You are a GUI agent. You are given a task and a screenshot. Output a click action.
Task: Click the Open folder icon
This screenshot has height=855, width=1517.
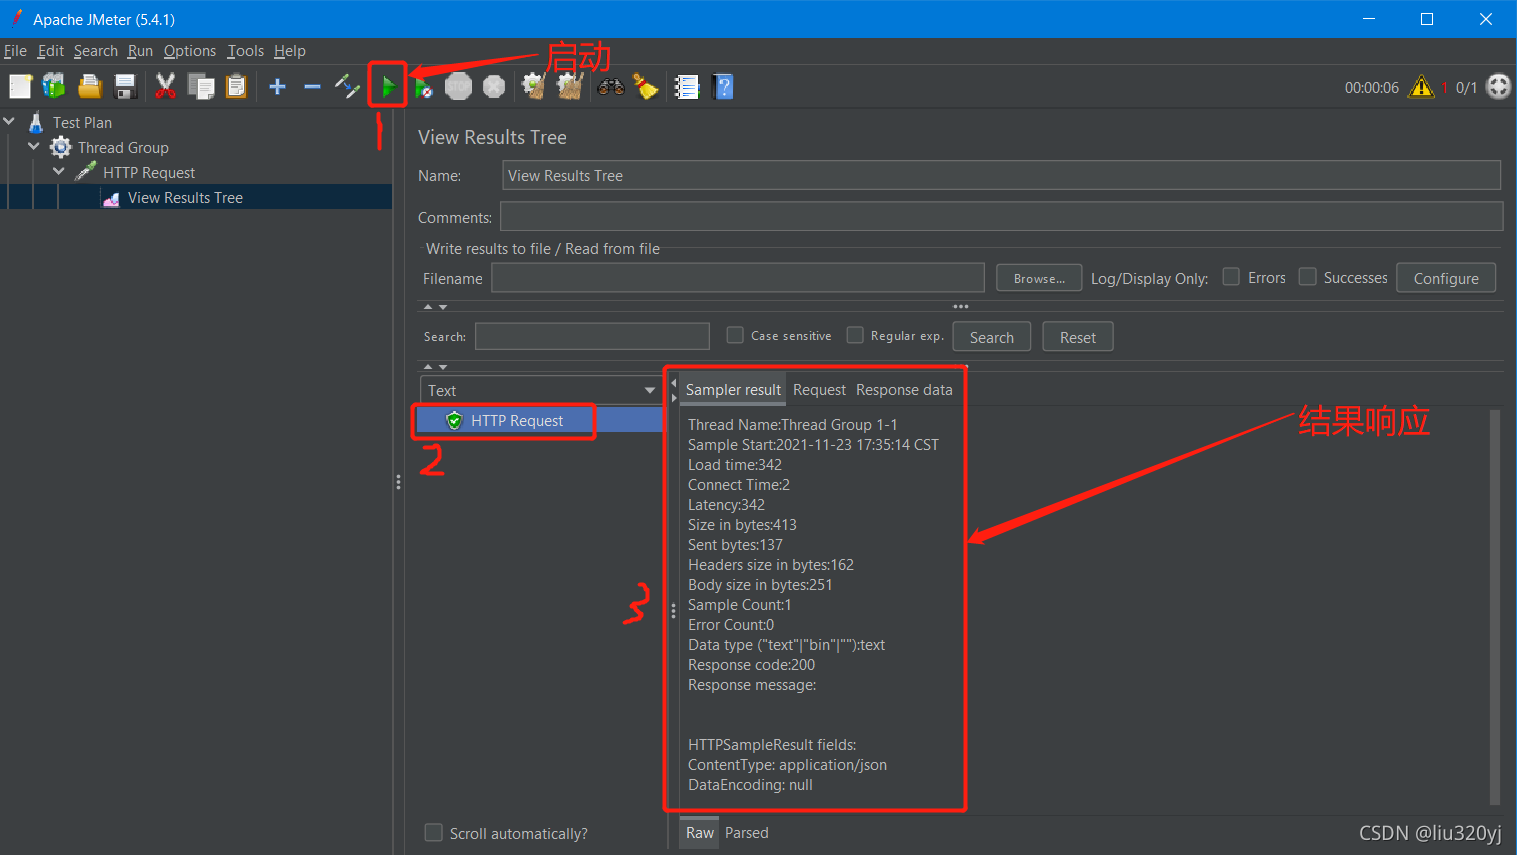[x=90, y=87]
